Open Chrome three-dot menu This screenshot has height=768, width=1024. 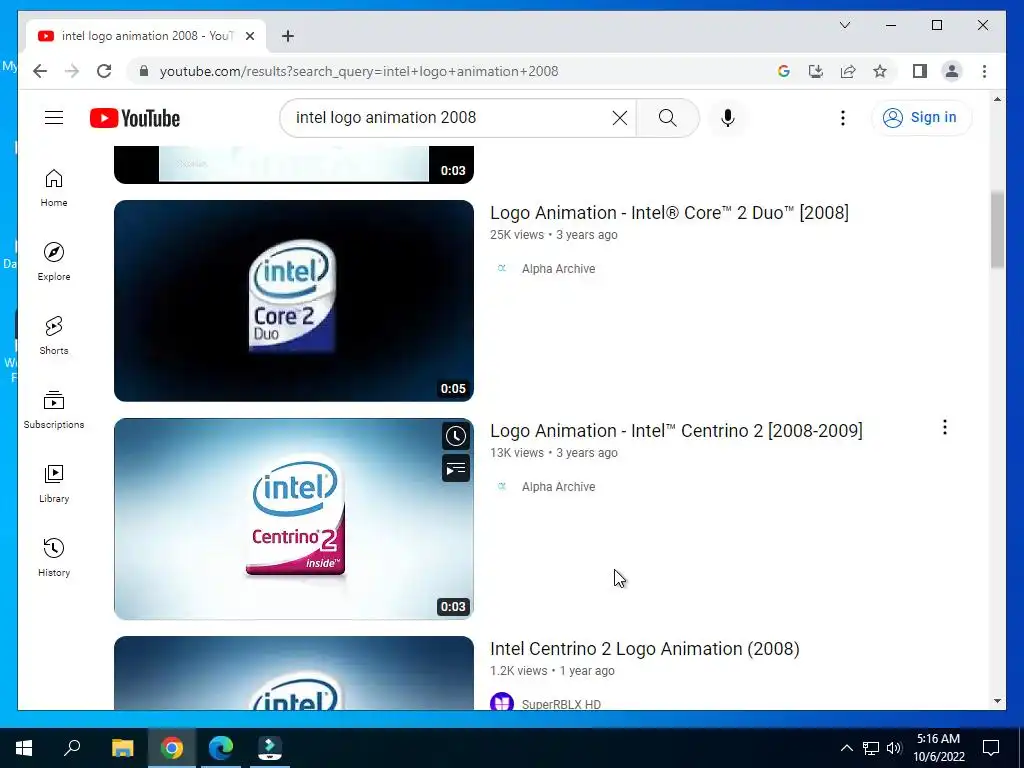984,71
